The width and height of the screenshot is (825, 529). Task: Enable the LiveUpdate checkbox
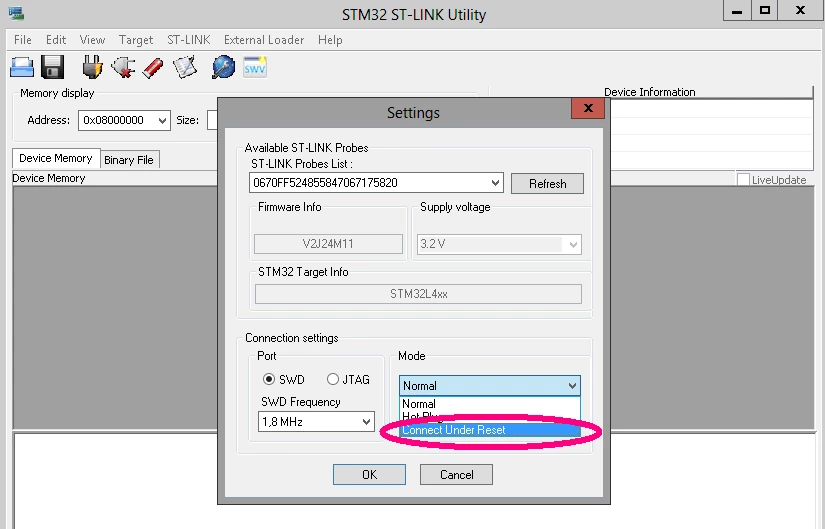tap(743, 179)
